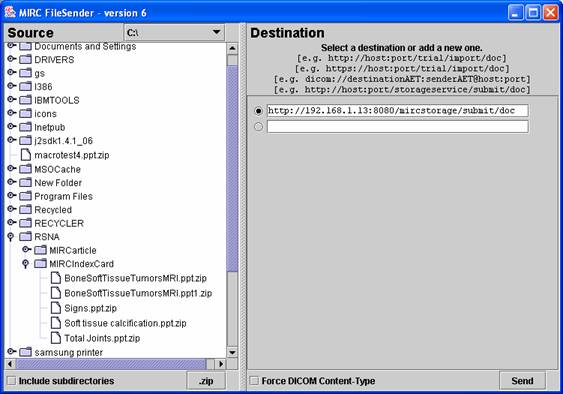This screenshot has width=563, height=394.
Task: Select the empty second destination radio button
Action: (259, 126)
